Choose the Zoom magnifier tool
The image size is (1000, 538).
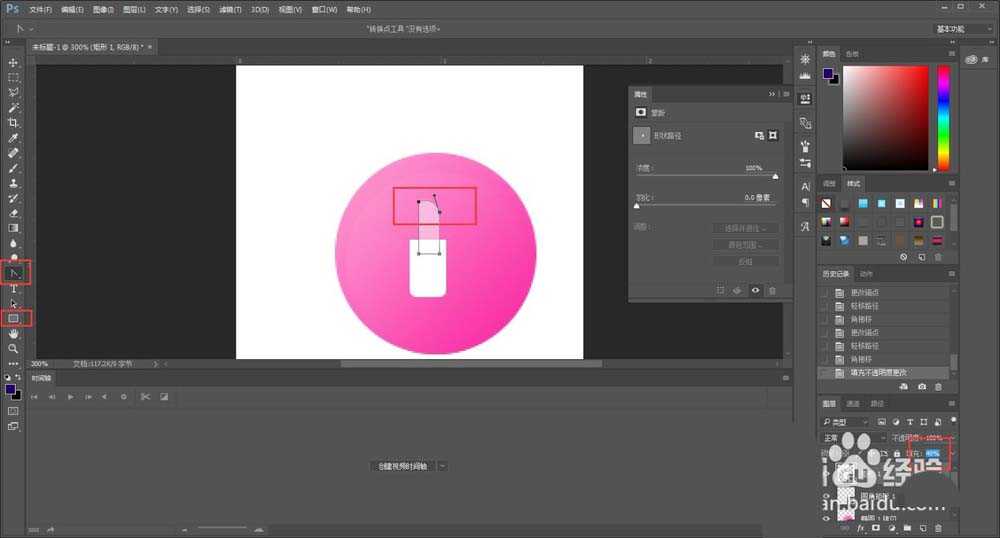tap(14, 348)
